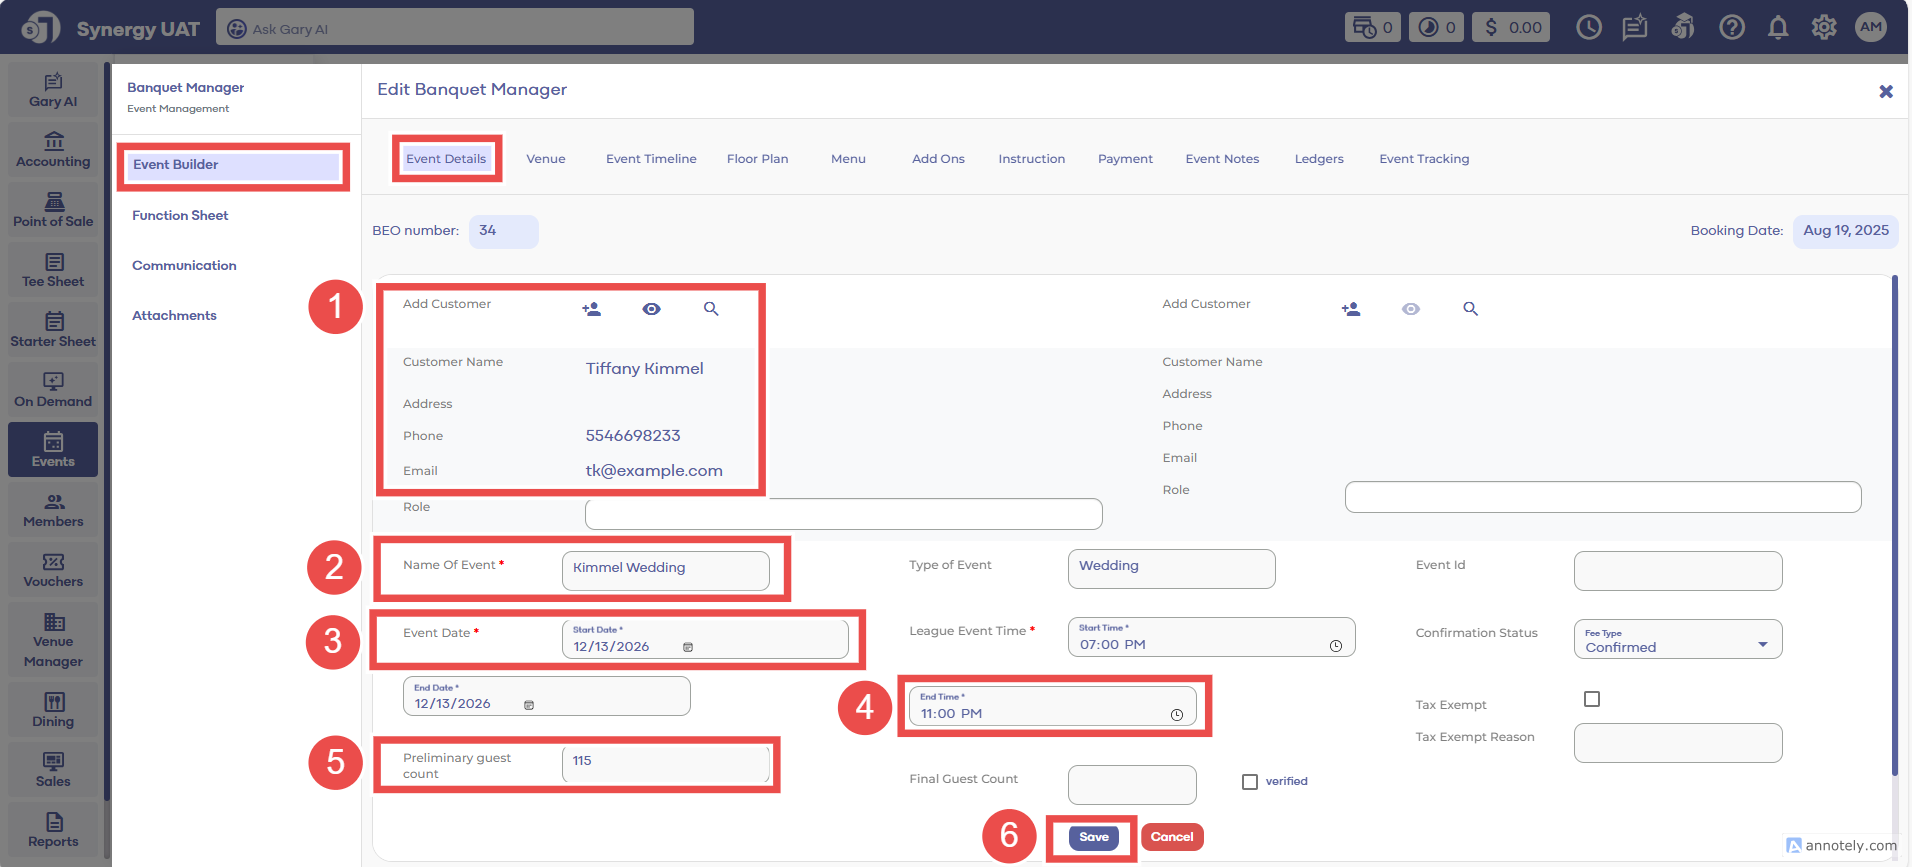The image size is (1912, 867).
Task: Click the Save button
Action: (1093, 837)
